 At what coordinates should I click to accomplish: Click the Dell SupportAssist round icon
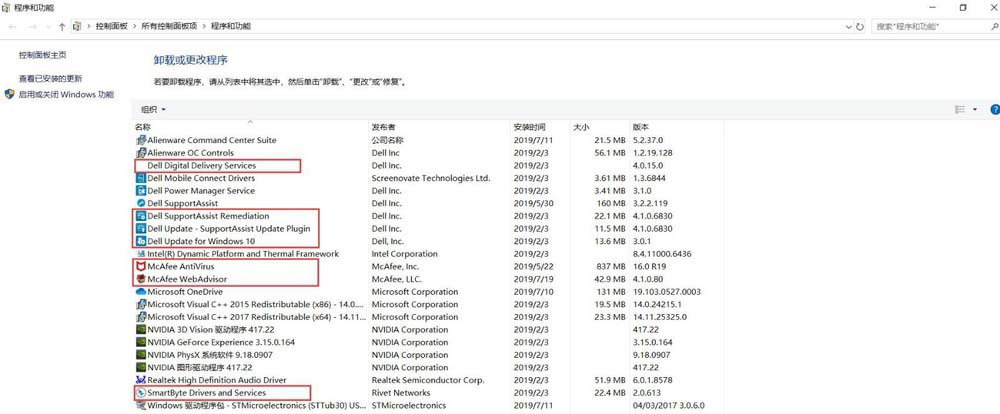click(x=141, y=203)
